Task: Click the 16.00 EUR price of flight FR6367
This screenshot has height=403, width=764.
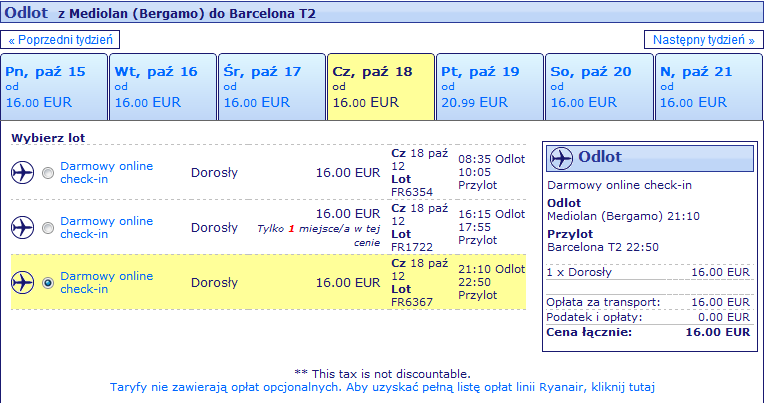Action: click(x=348, y=283)
